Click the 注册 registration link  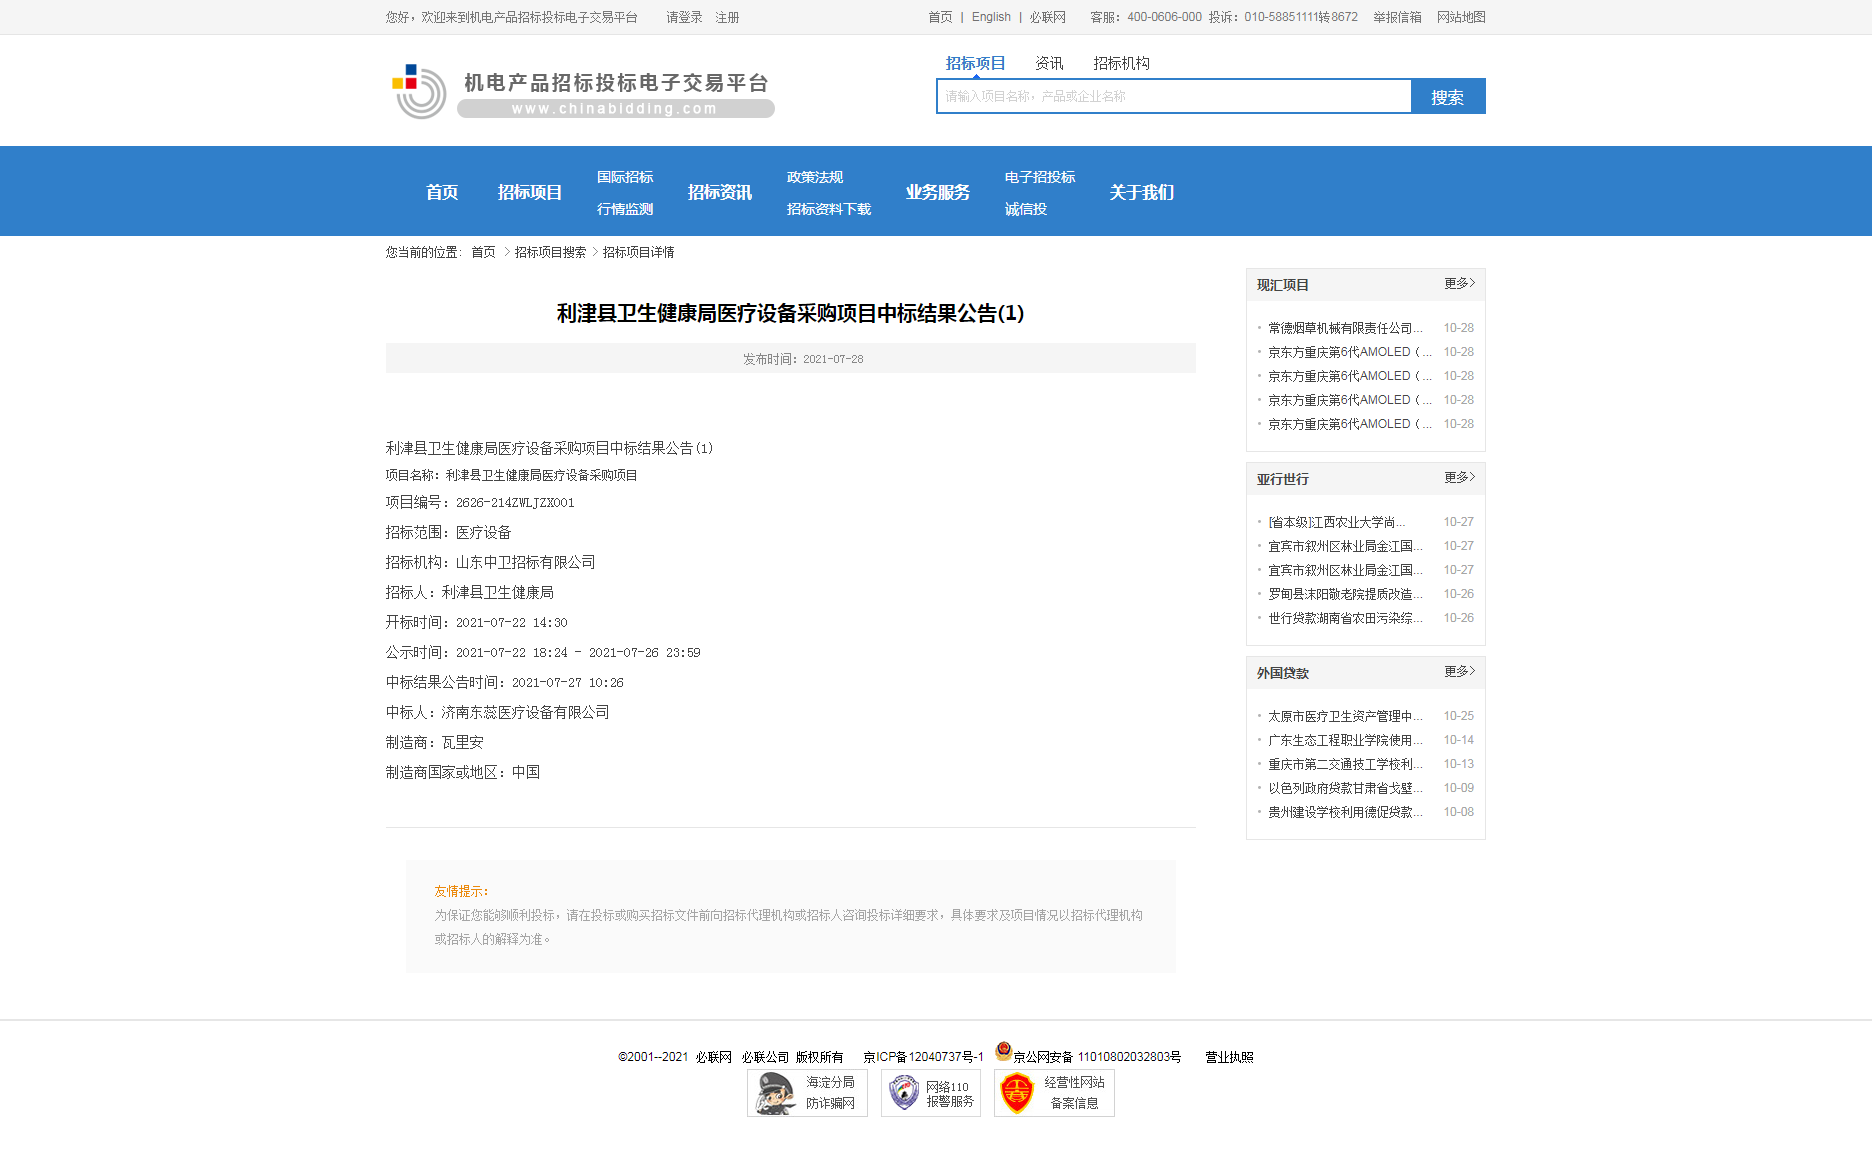[727, 17]
